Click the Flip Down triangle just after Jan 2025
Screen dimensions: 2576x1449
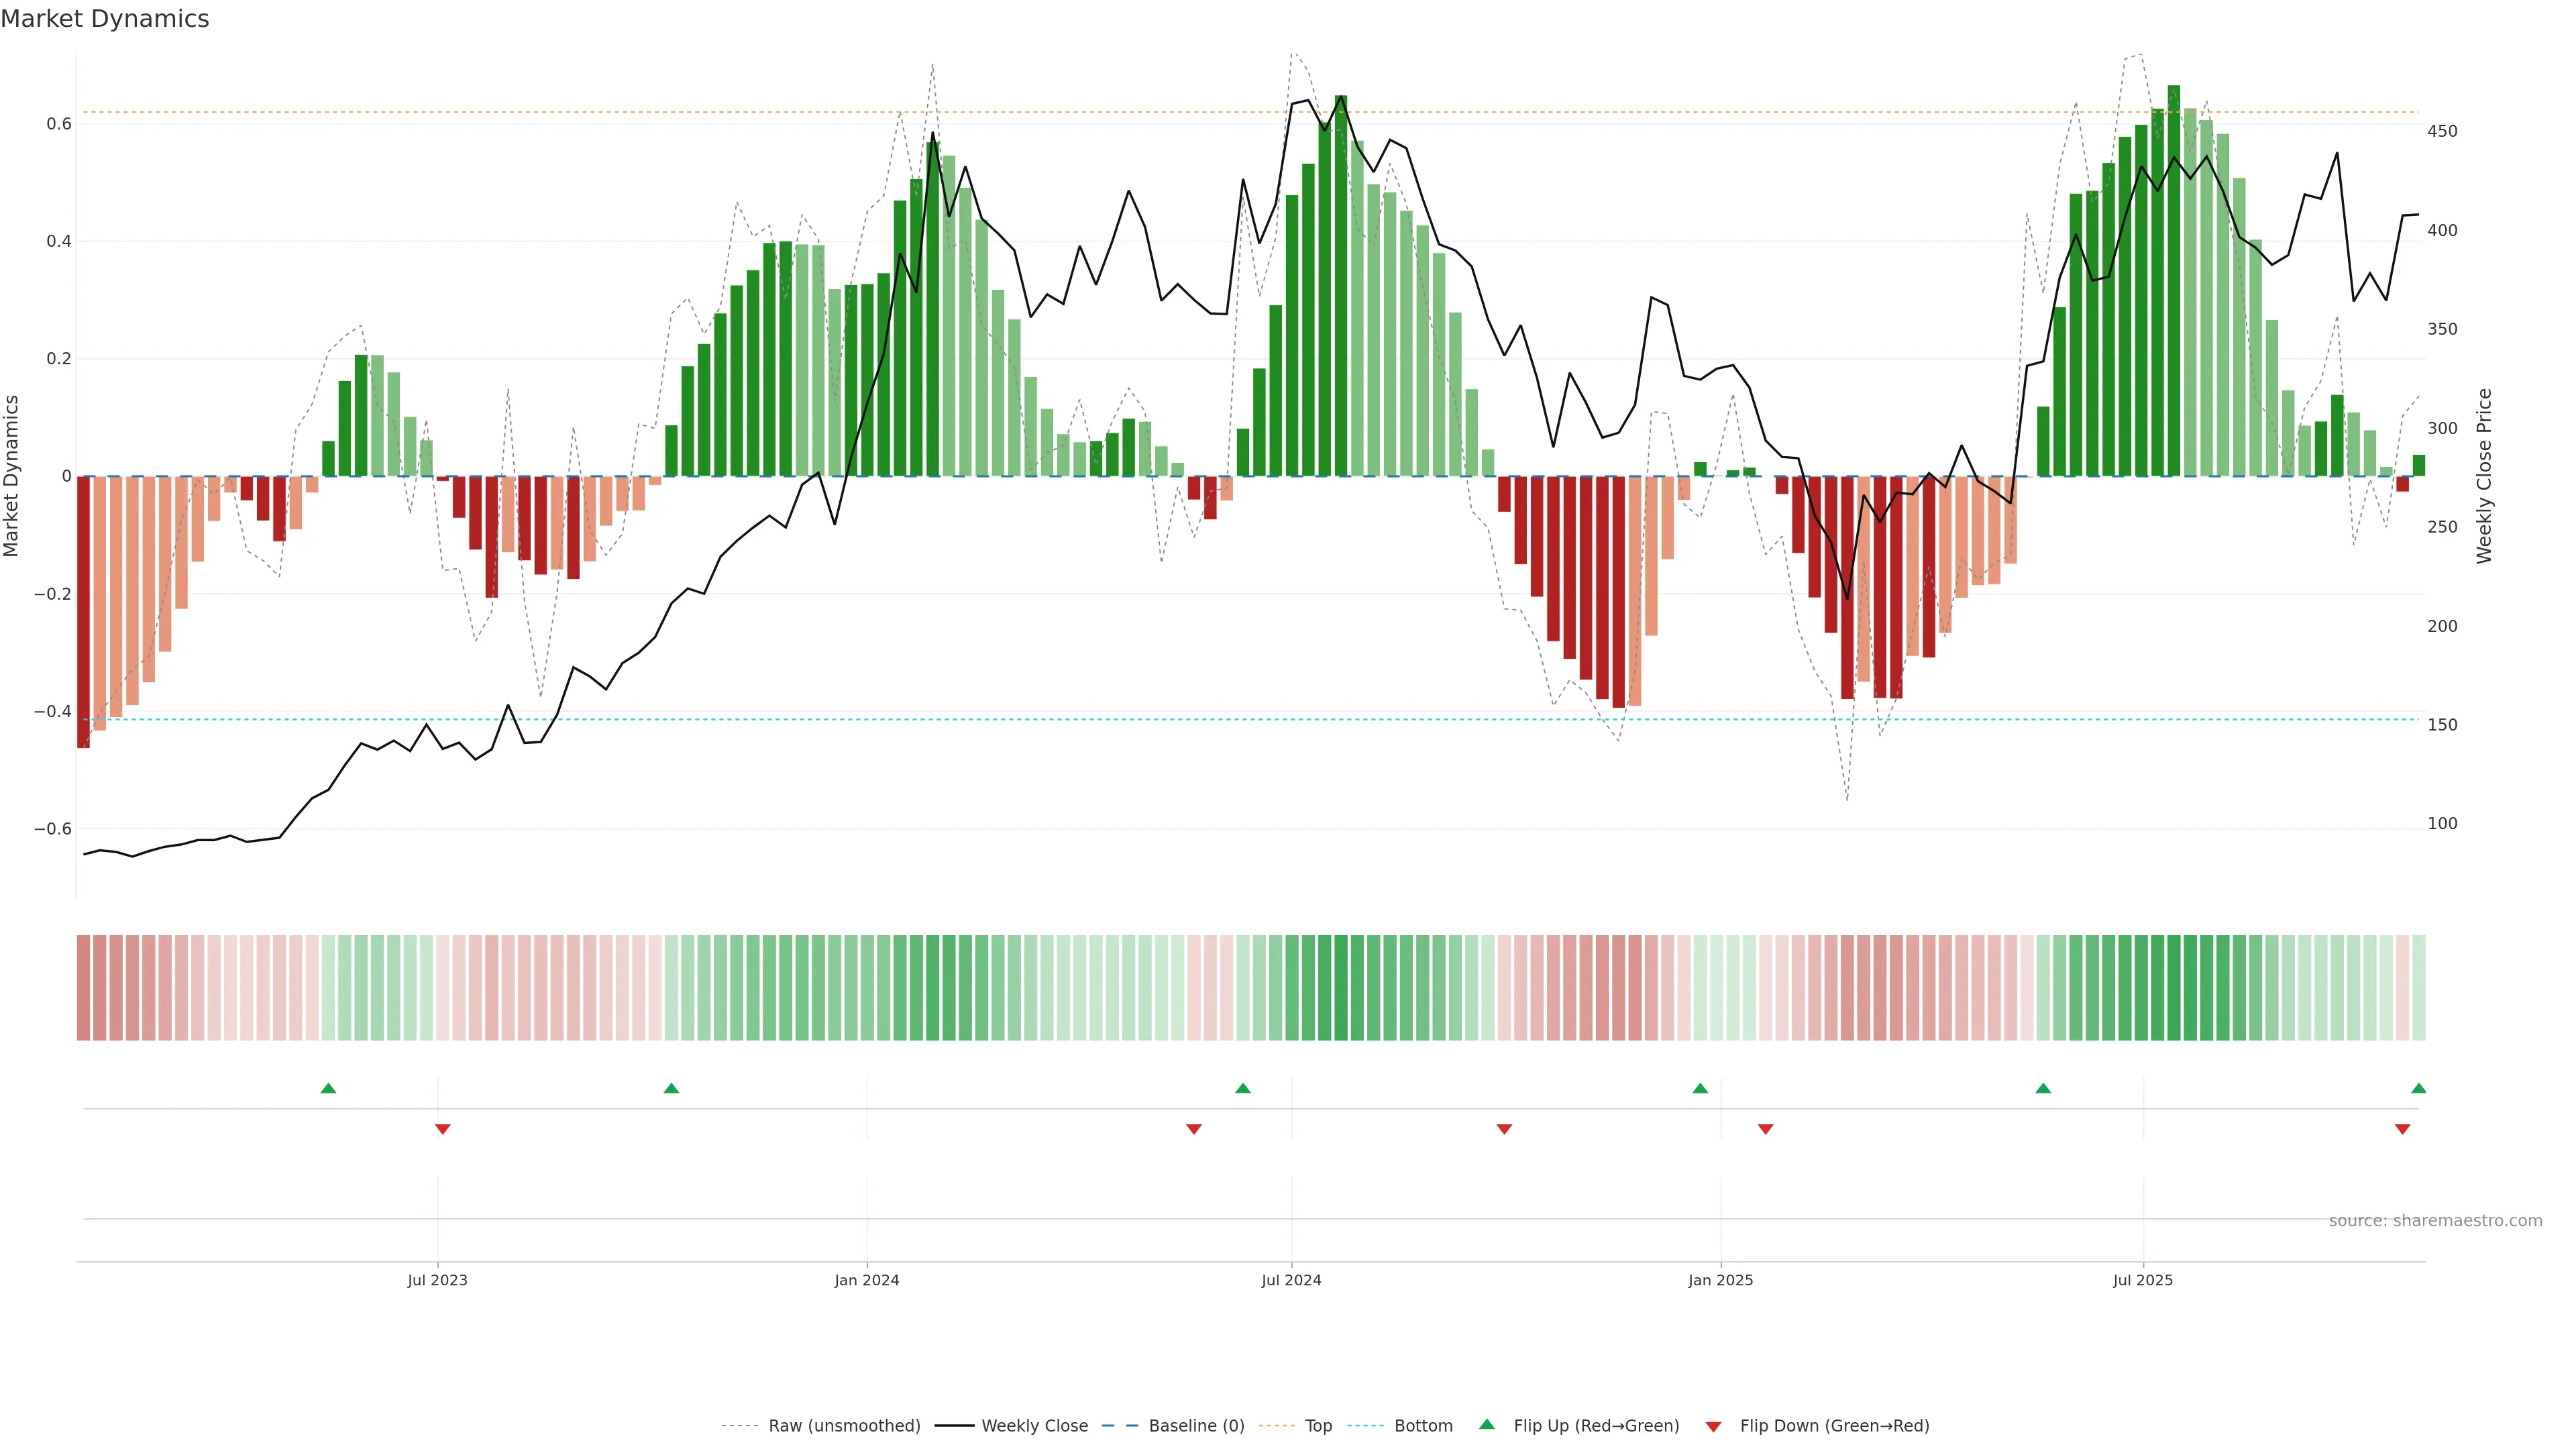(1766, 1129)
